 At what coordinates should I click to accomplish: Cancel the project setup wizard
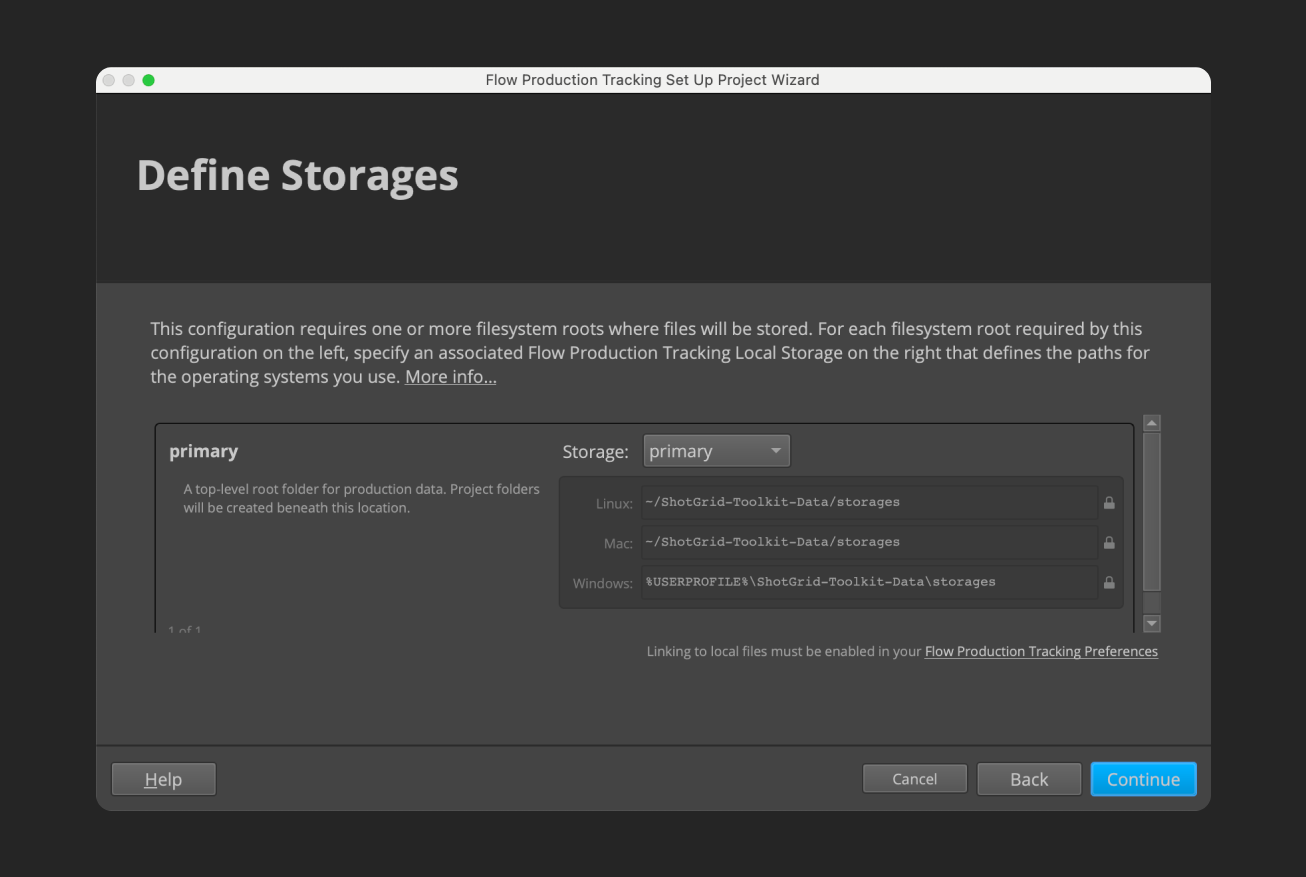[915, 779]
